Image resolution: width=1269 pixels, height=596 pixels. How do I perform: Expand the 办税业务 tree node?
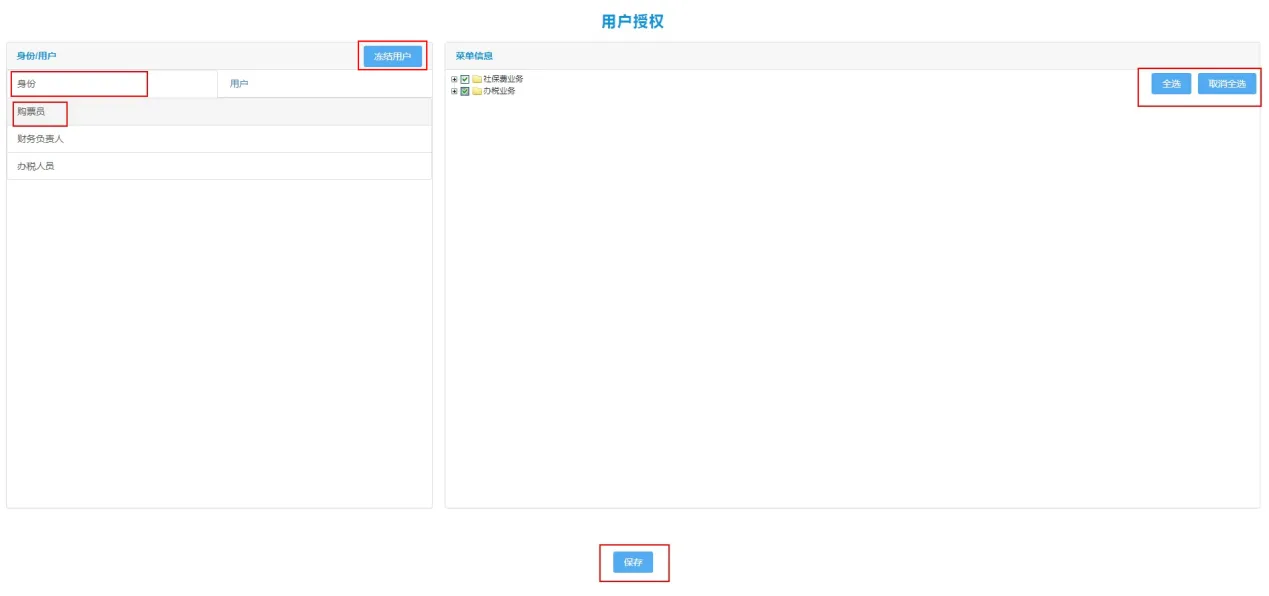tap(454, 91)
